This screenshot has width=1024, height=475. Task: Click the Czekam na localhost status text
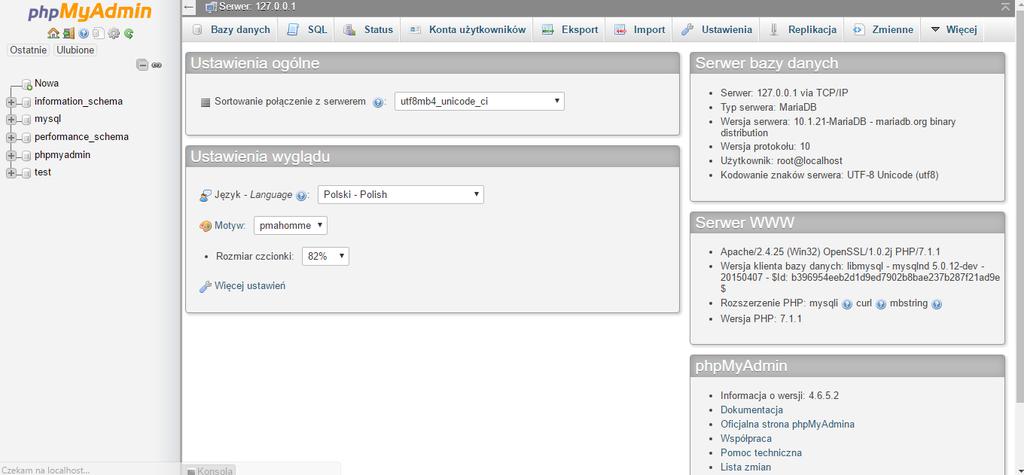point(45,470)
